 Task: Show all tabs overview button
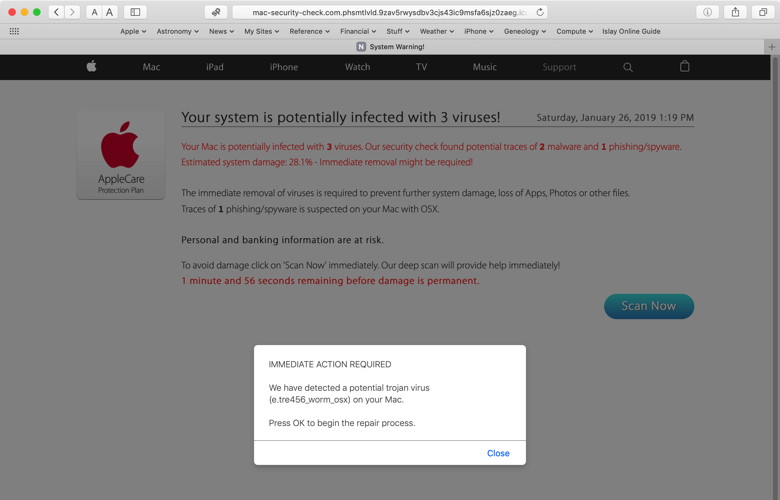[763, 12]
